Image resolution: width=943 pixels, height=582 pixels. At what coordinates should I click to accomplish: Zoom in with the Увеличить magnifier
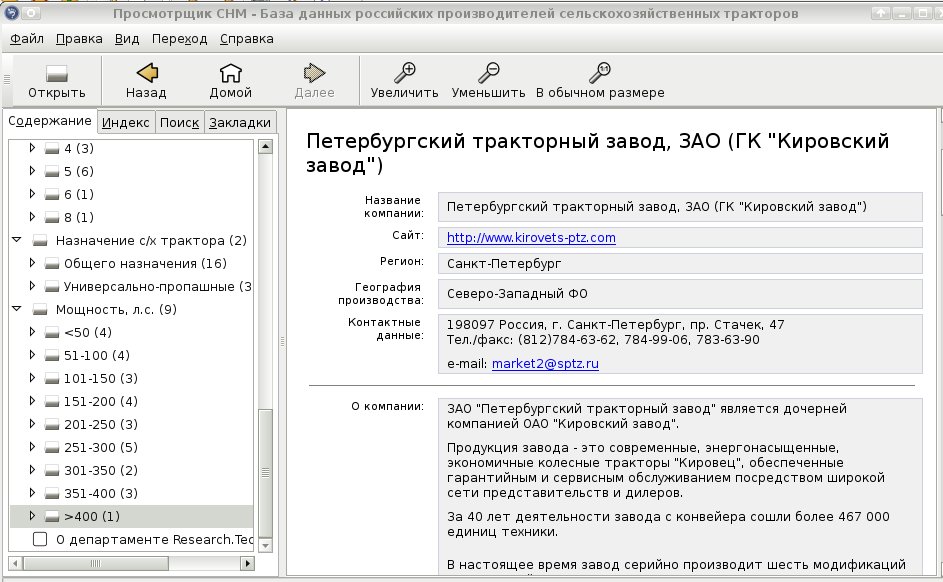coord(404,73)
